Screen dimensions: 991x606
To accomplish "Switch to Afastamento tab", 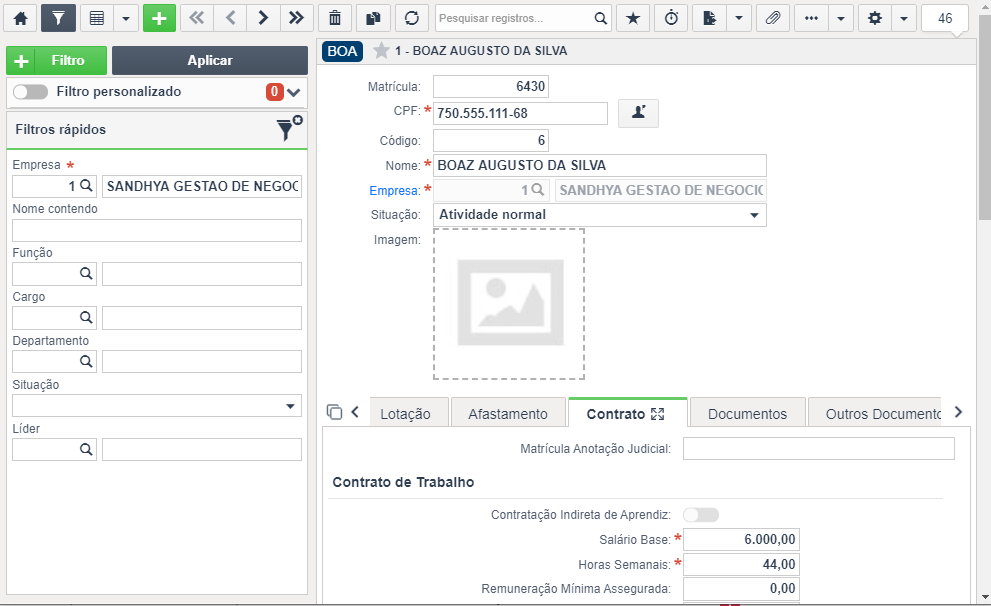I will coord(508,414).
